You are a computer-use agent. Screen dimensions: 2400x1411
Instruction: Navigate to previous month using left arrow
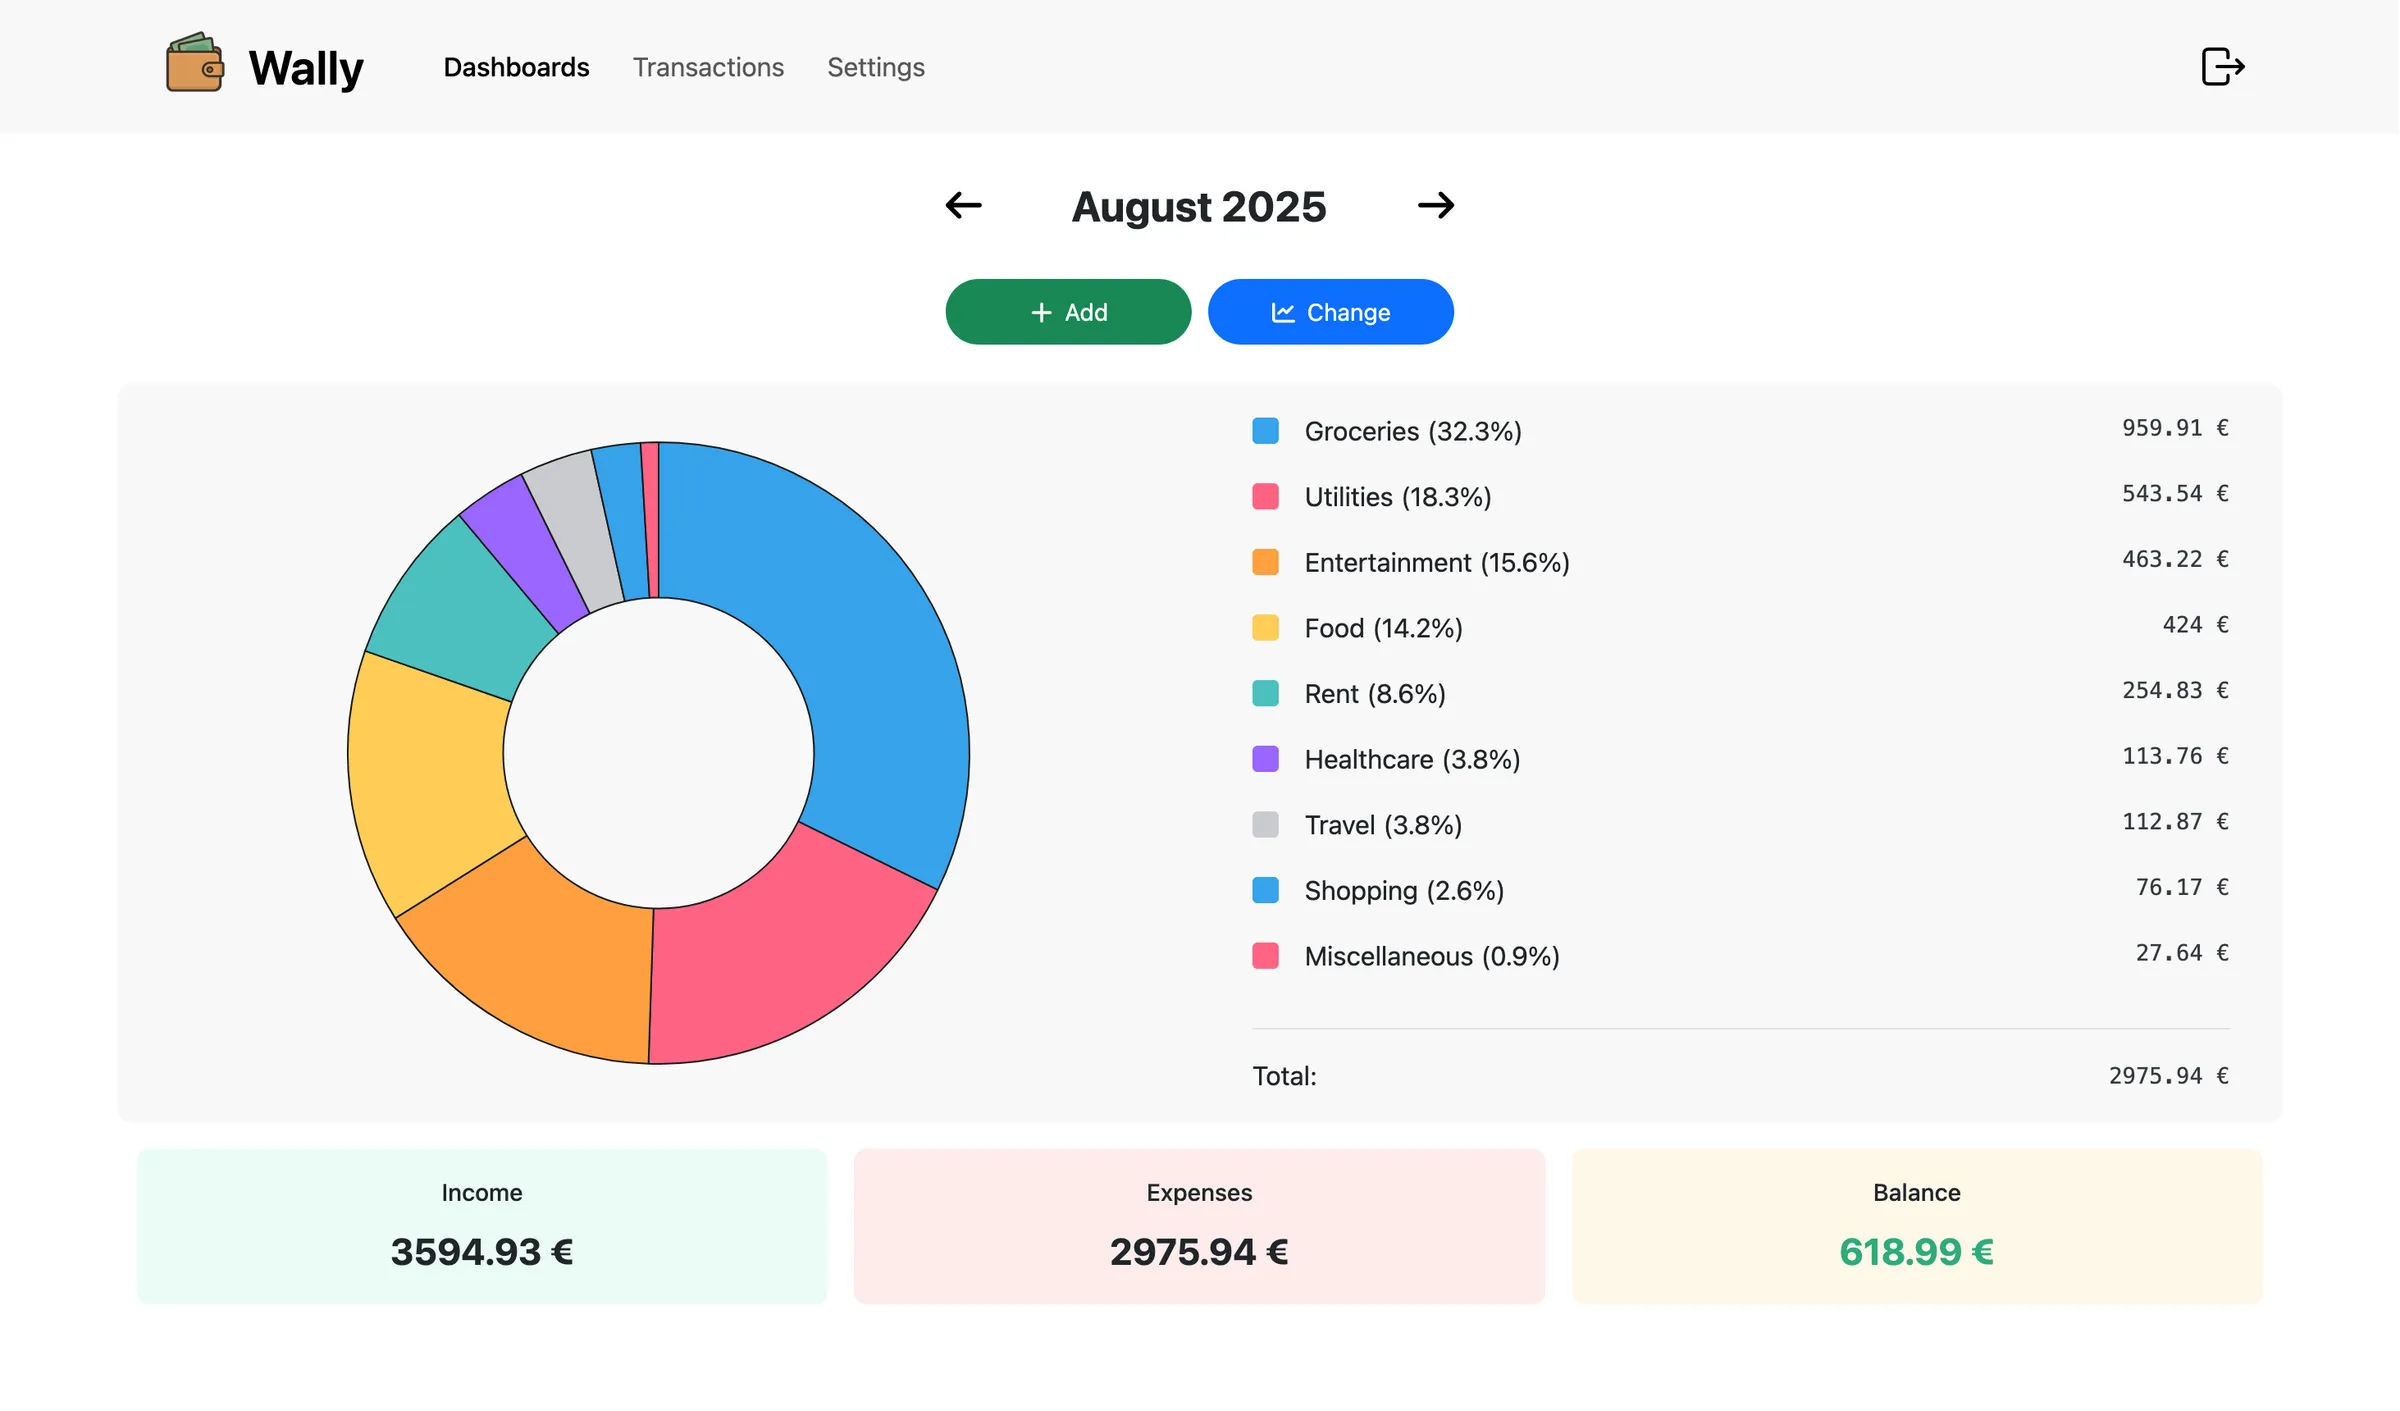(x=963, y=205)
